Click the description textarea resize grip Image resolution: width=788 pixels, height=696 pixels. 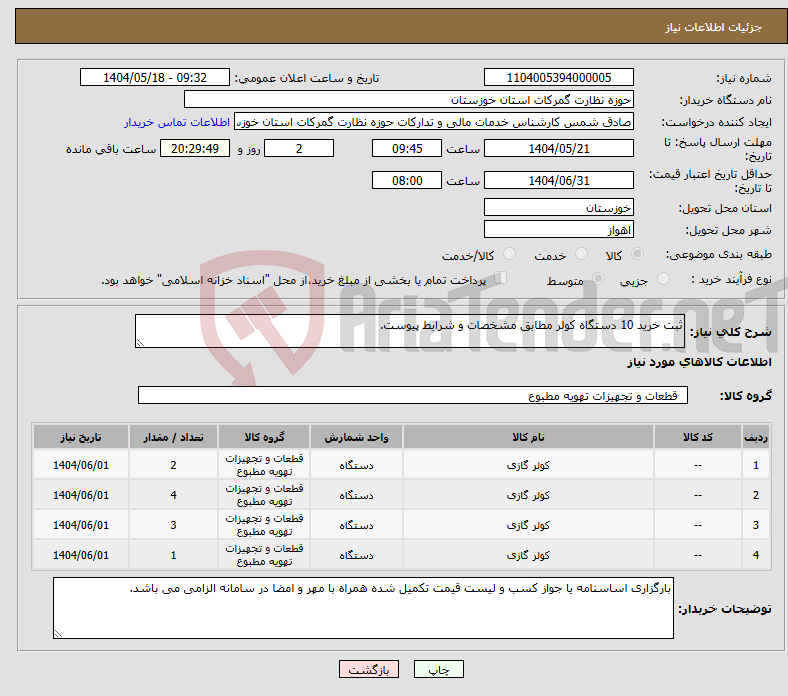point(140,343)
